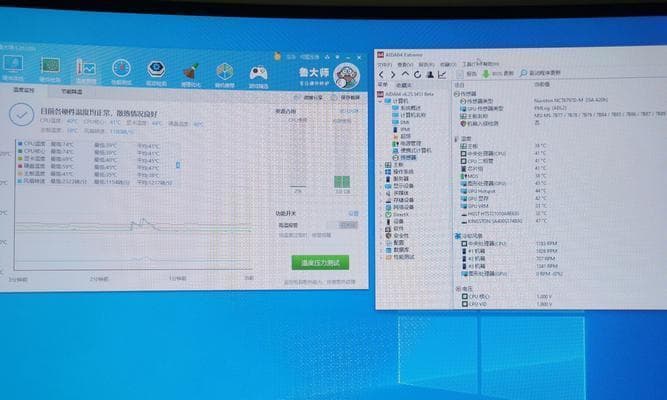This screenshot has height=400, width=667.
Task: Open 文件 menu in AIDA64
Action: click(x=384, y=65)
